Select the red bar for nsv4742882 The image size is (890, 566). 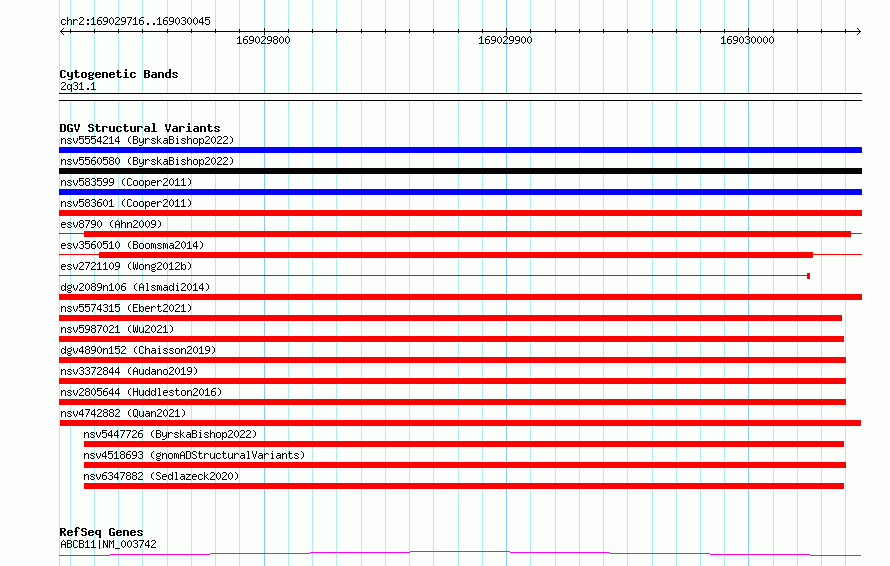pos(460,423)
